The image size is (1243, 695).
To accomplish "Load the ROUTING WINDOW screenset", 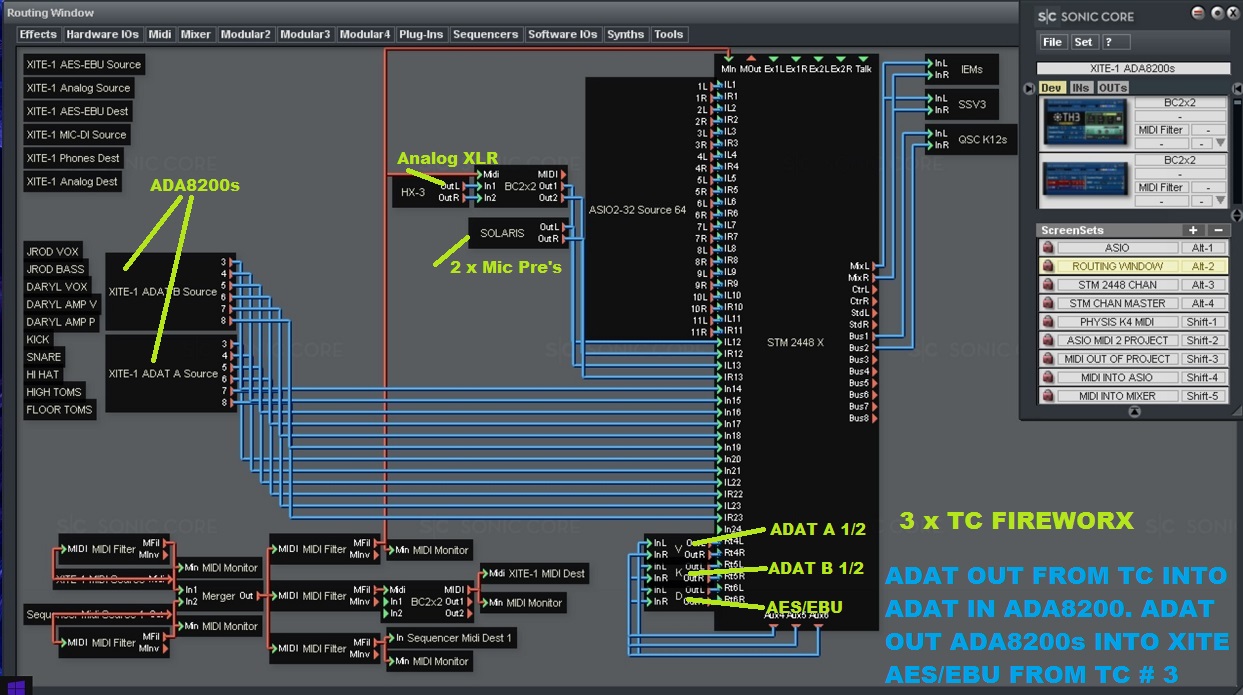I will pyautogui.click(x=1117, y=267).
